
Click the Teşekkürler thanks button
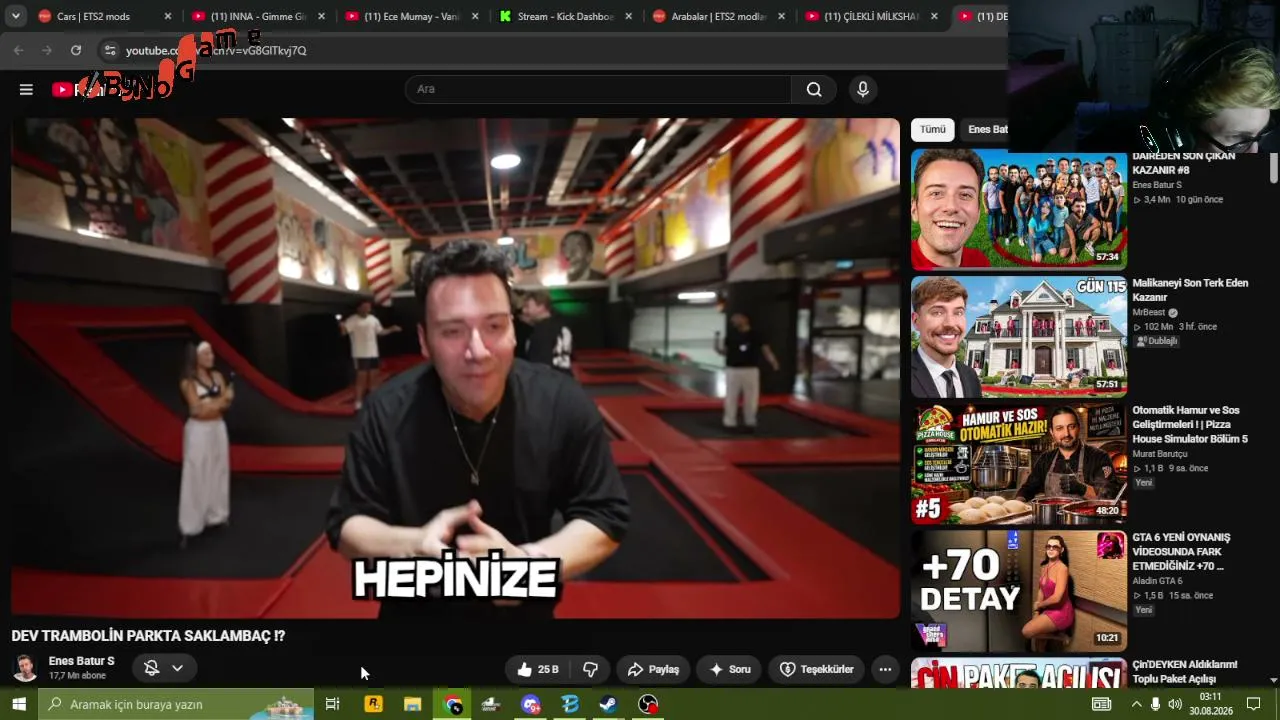click(816, 669)
